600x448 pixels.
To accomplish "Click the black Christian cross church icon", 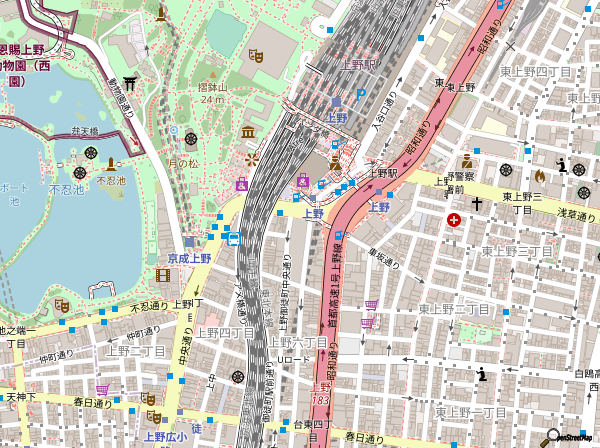I will 477,203.
